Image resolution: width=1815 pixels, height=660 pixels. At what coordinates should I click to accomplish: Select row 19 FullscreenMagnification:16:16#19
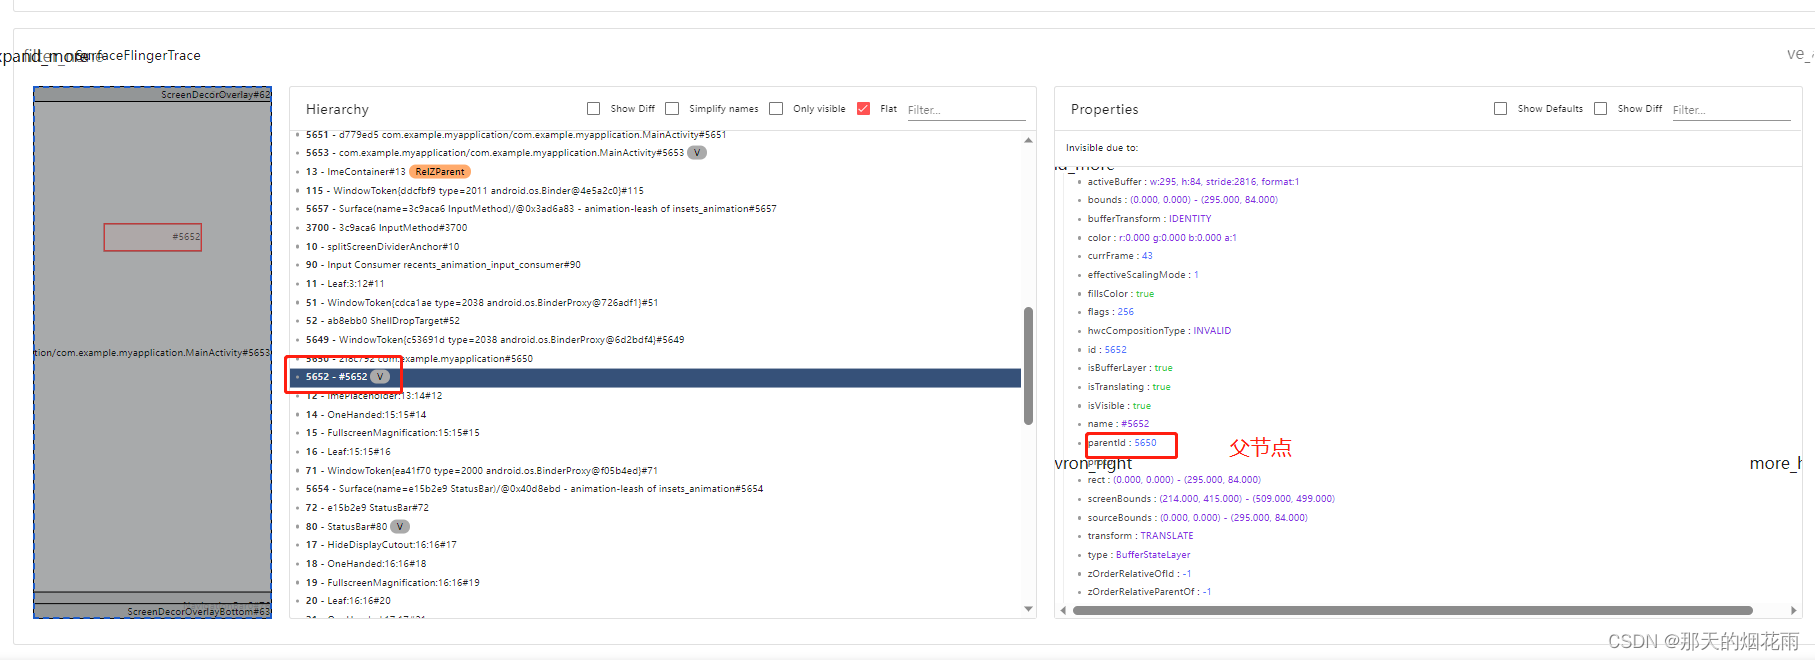(393, 583)
